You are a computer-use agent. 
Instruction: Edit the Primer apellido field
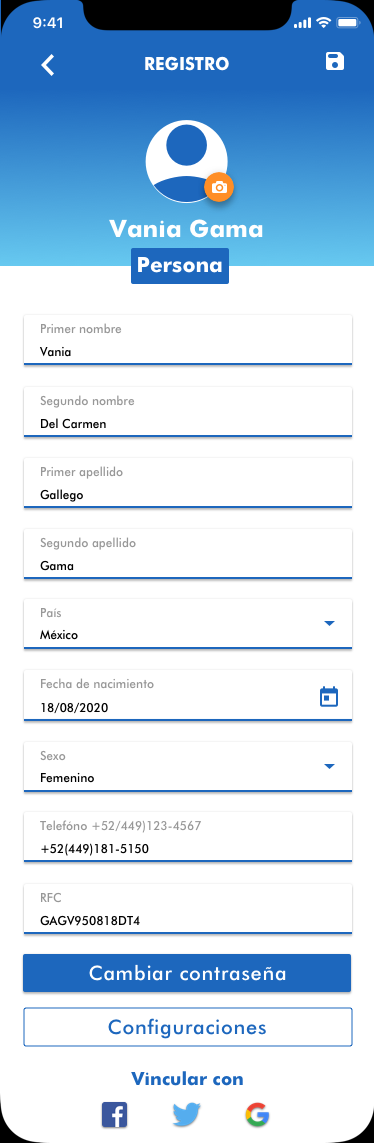click(188, 483)
